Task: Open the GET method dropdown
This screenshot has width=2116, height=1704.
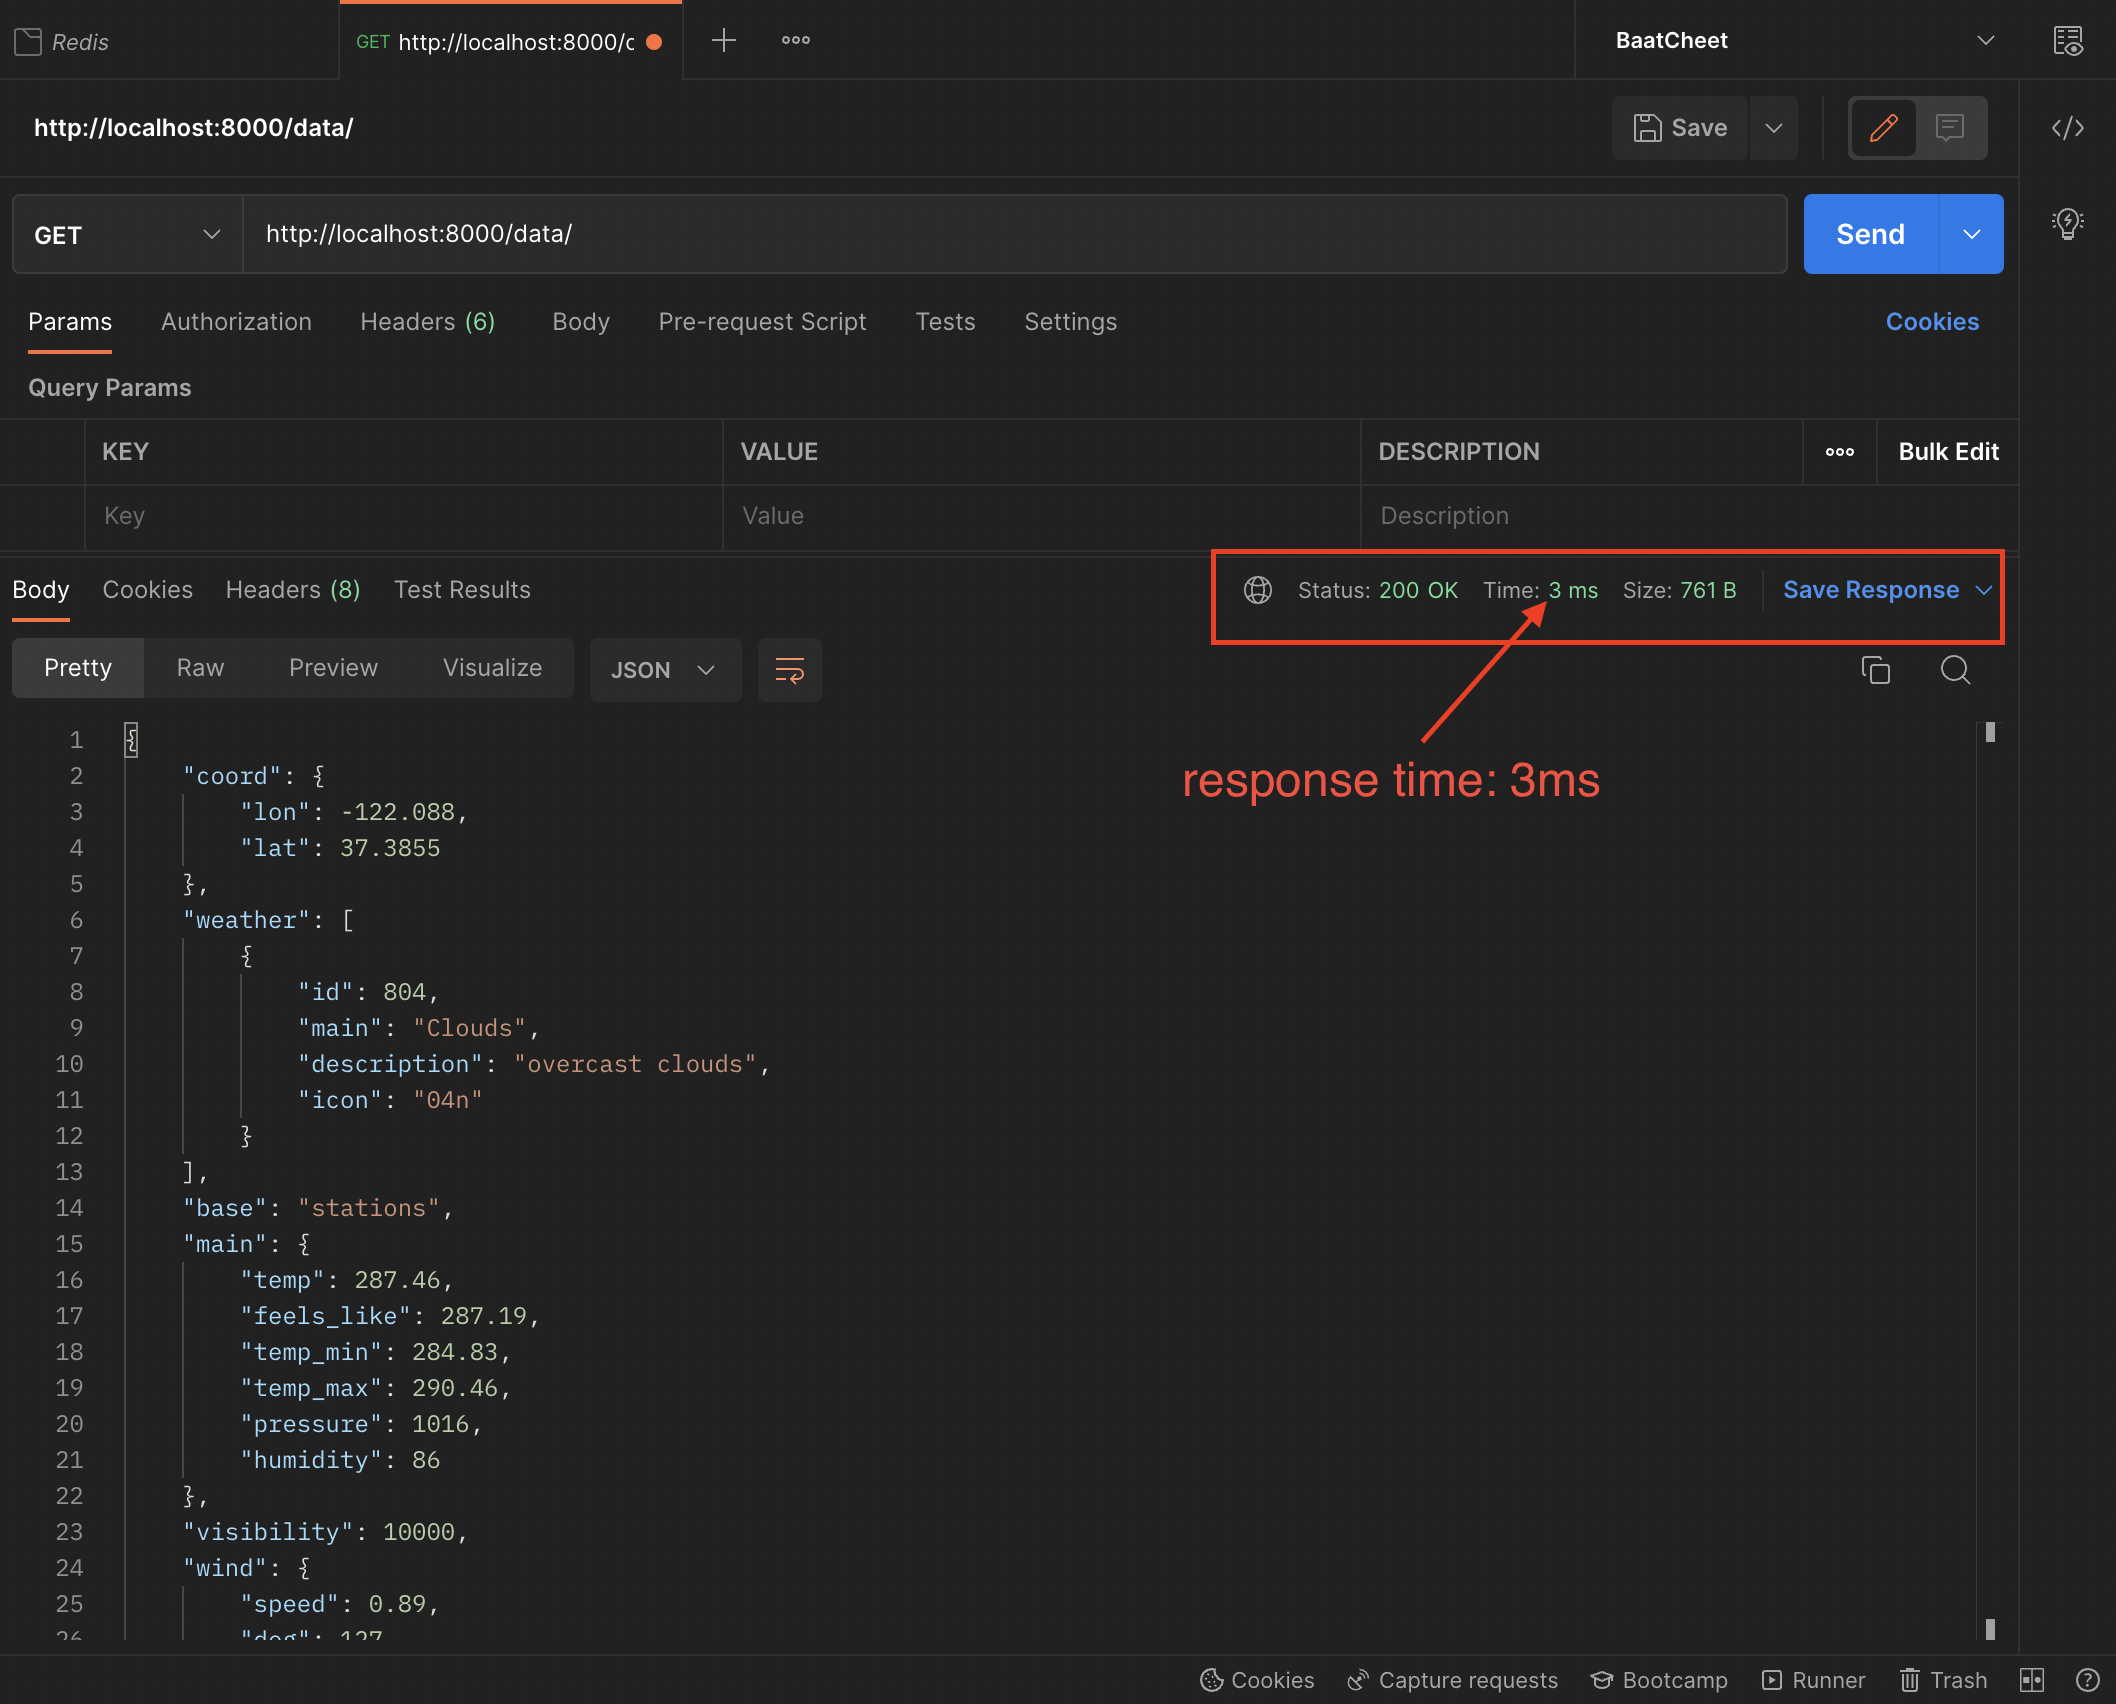Action: click(127, 235)
